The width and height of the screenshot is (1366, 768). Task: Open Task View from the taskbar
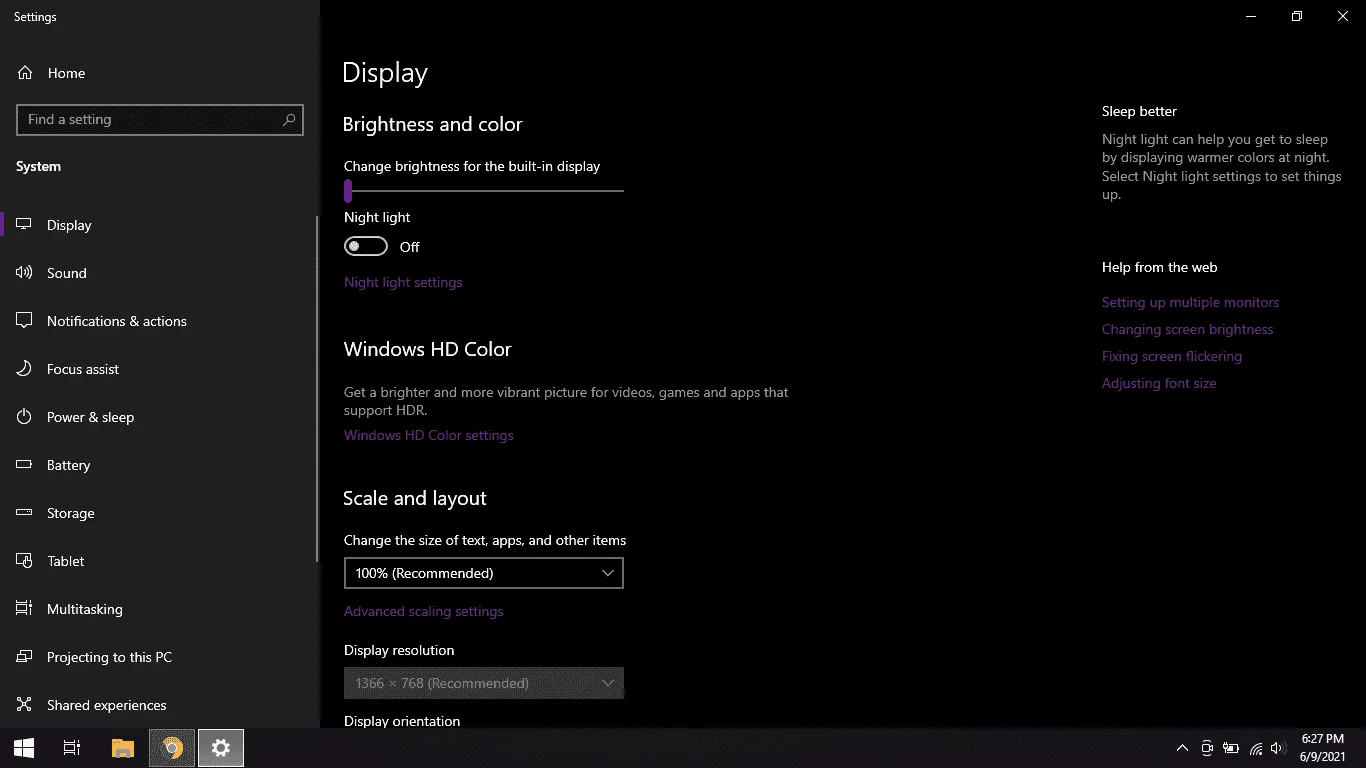click(x=72, y=747)
